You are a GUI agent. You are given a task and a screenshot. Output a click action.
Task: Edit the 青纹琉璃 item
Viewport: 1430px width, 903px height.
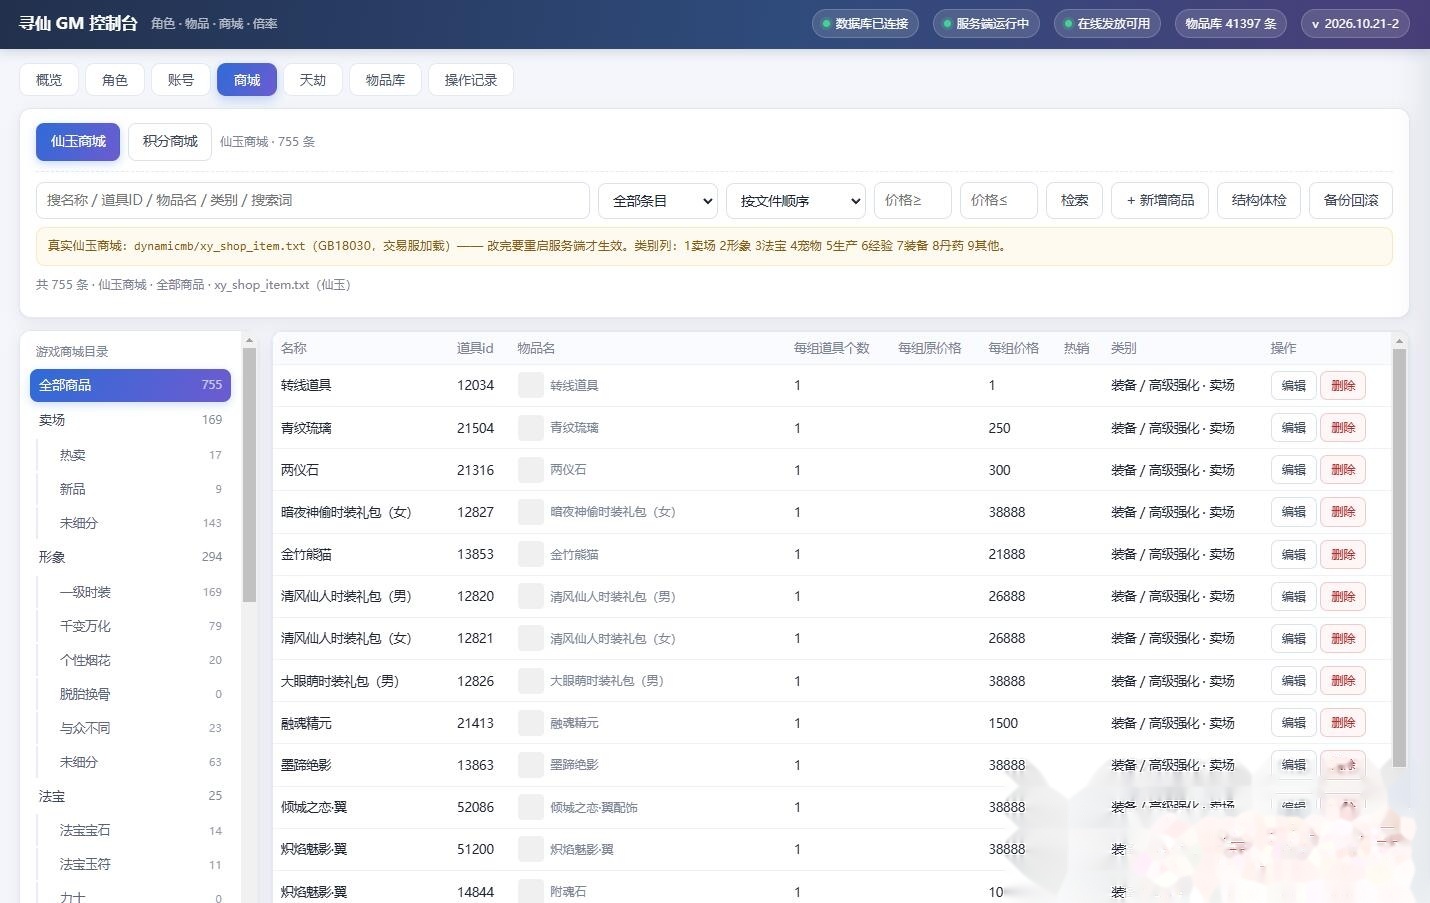pos(1293,428)
